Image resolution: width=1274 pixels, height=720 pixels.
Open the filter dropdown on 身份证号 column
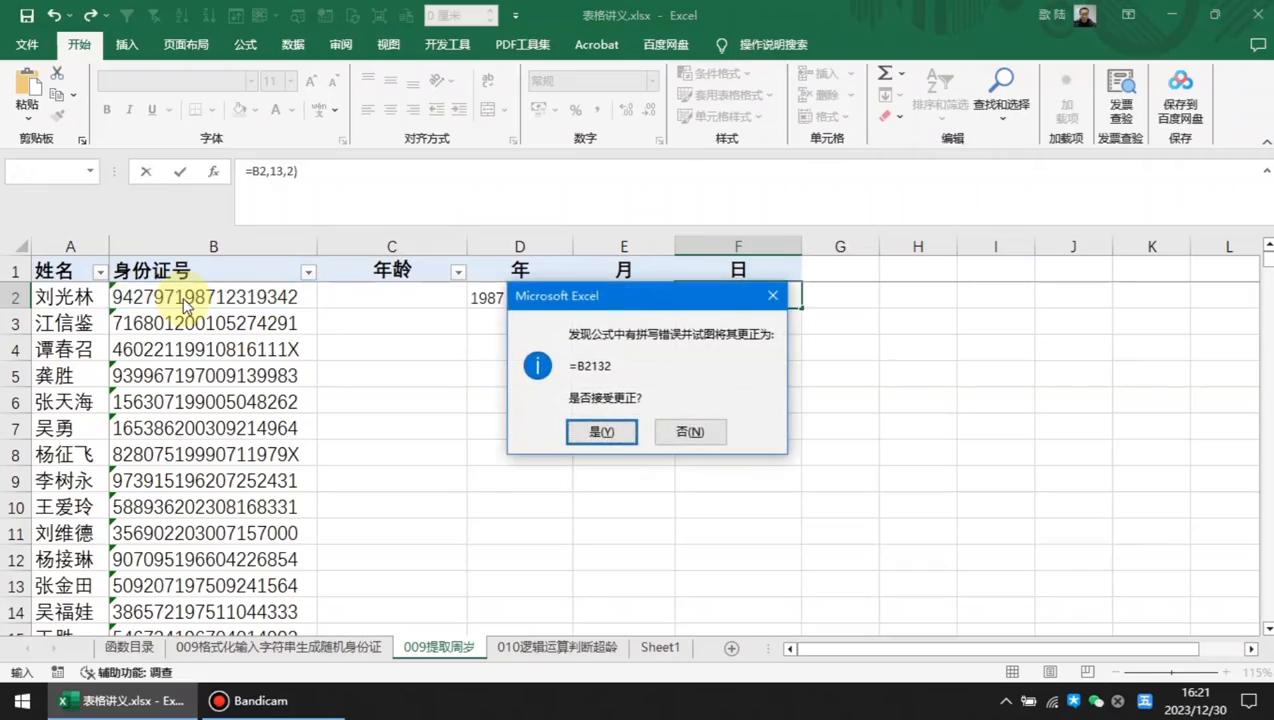pyautogui.click(x=308, y=271)
